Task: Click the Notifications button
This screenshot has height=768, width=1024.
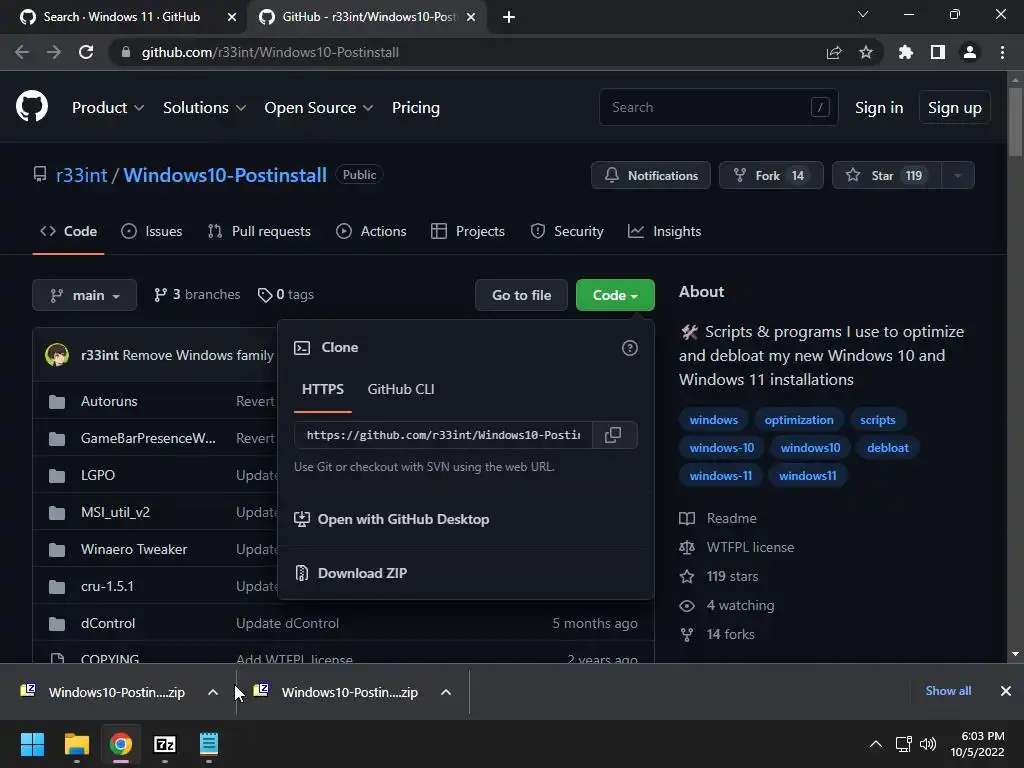Action: tap(651, 176)
